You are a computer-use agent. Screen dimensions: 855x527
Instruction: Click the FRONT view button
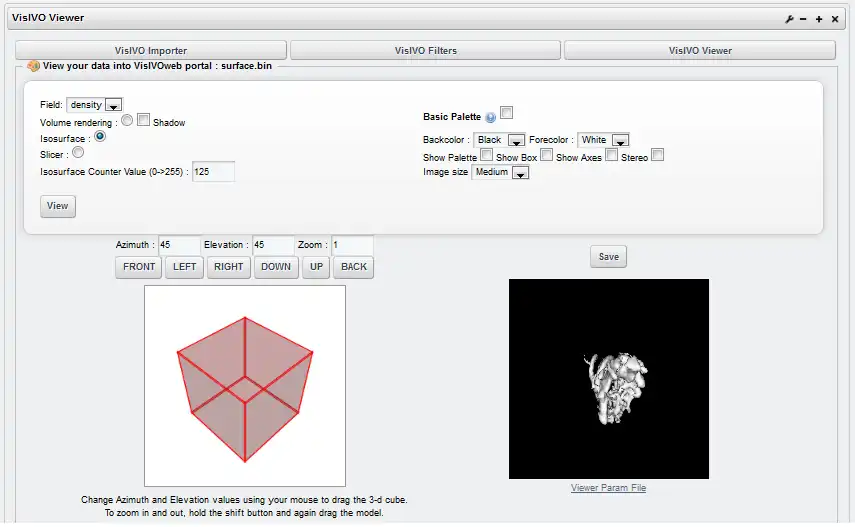click(x=139, y=267)
